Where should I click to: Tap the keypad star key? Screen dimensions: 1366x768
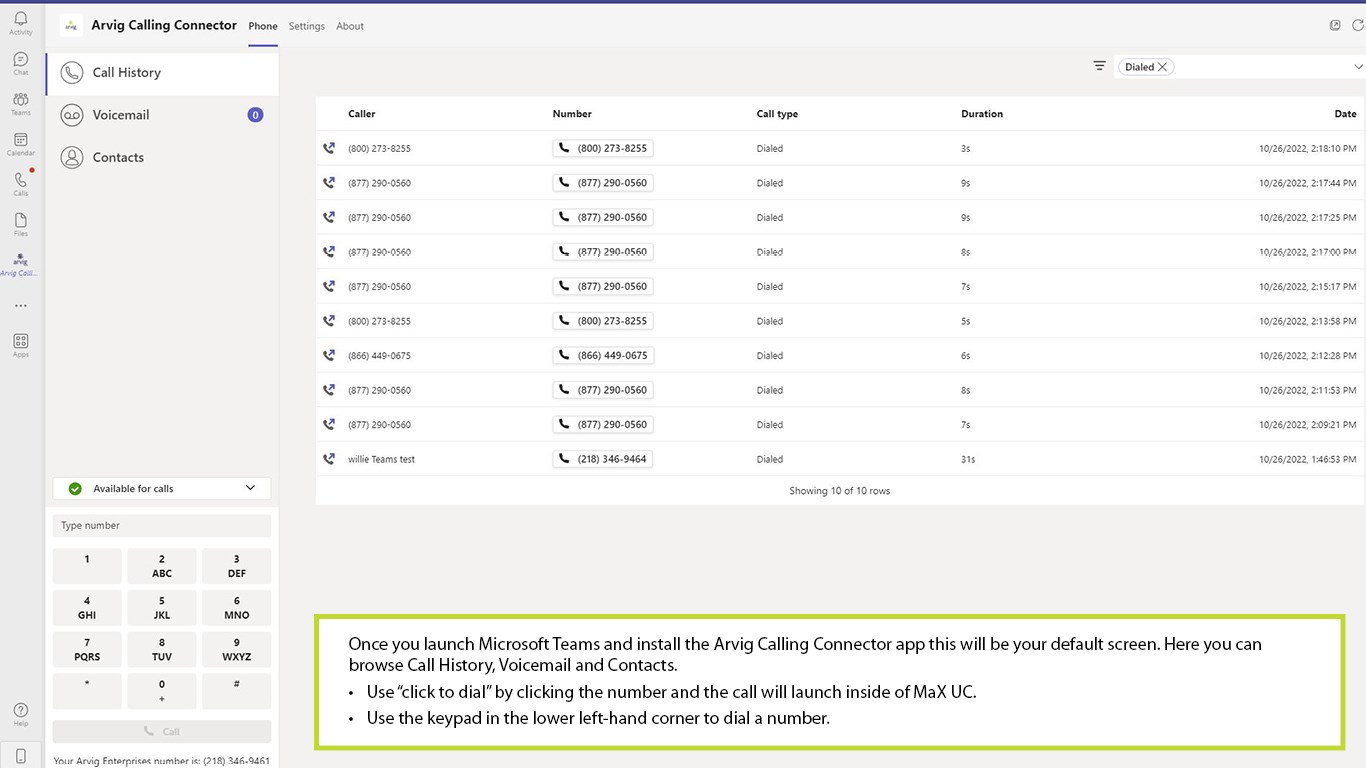(87, 691)
